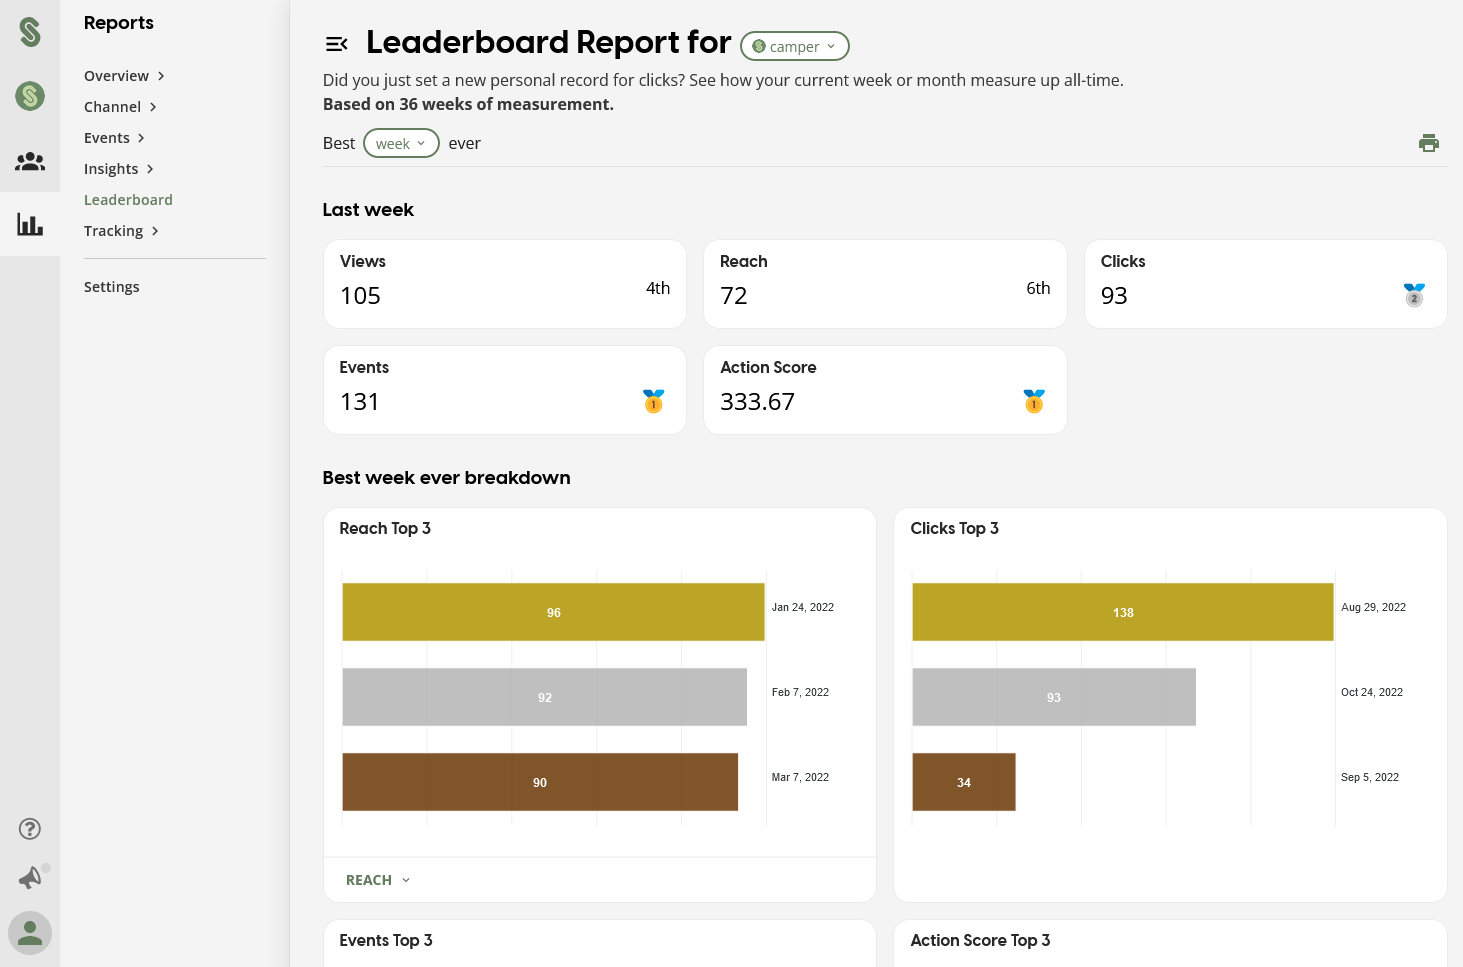The height and width of the screenshot is (967, 1463).
Task: Open the camper account dropdown
Action: pyautogui.click(x=794, y=46)
